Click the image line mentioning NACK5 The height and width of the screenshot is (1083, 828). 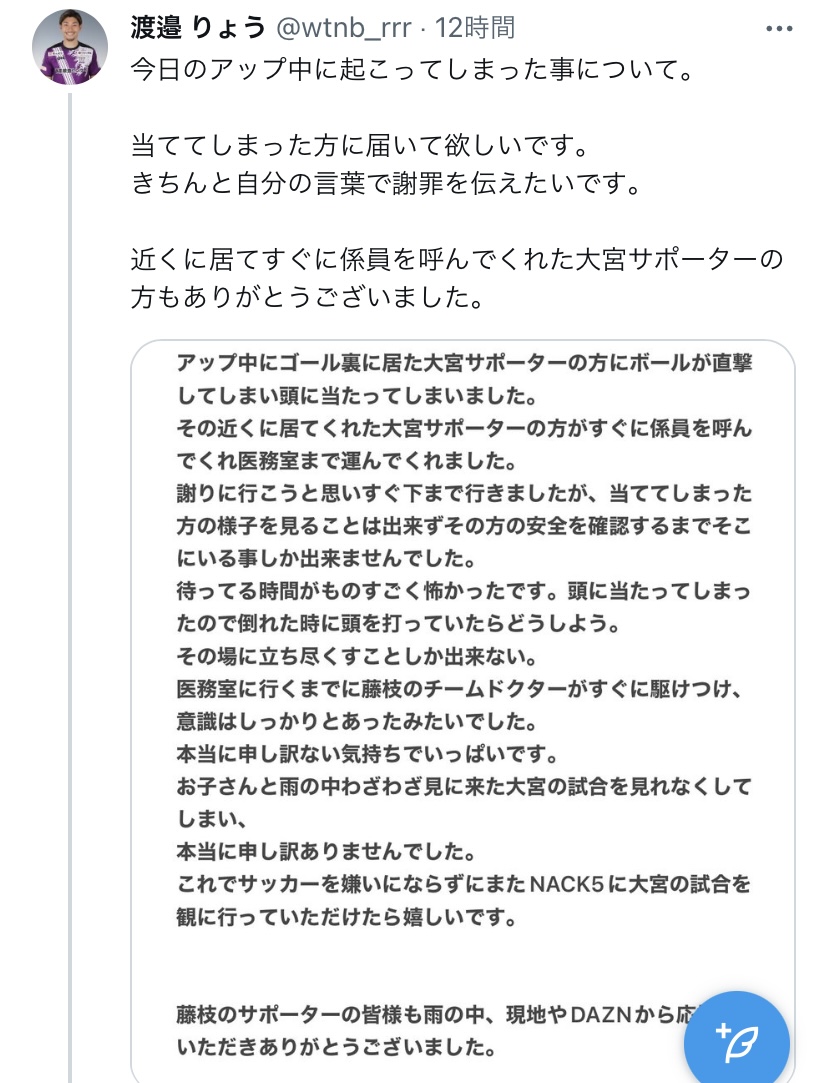click(x=463, y=885)
